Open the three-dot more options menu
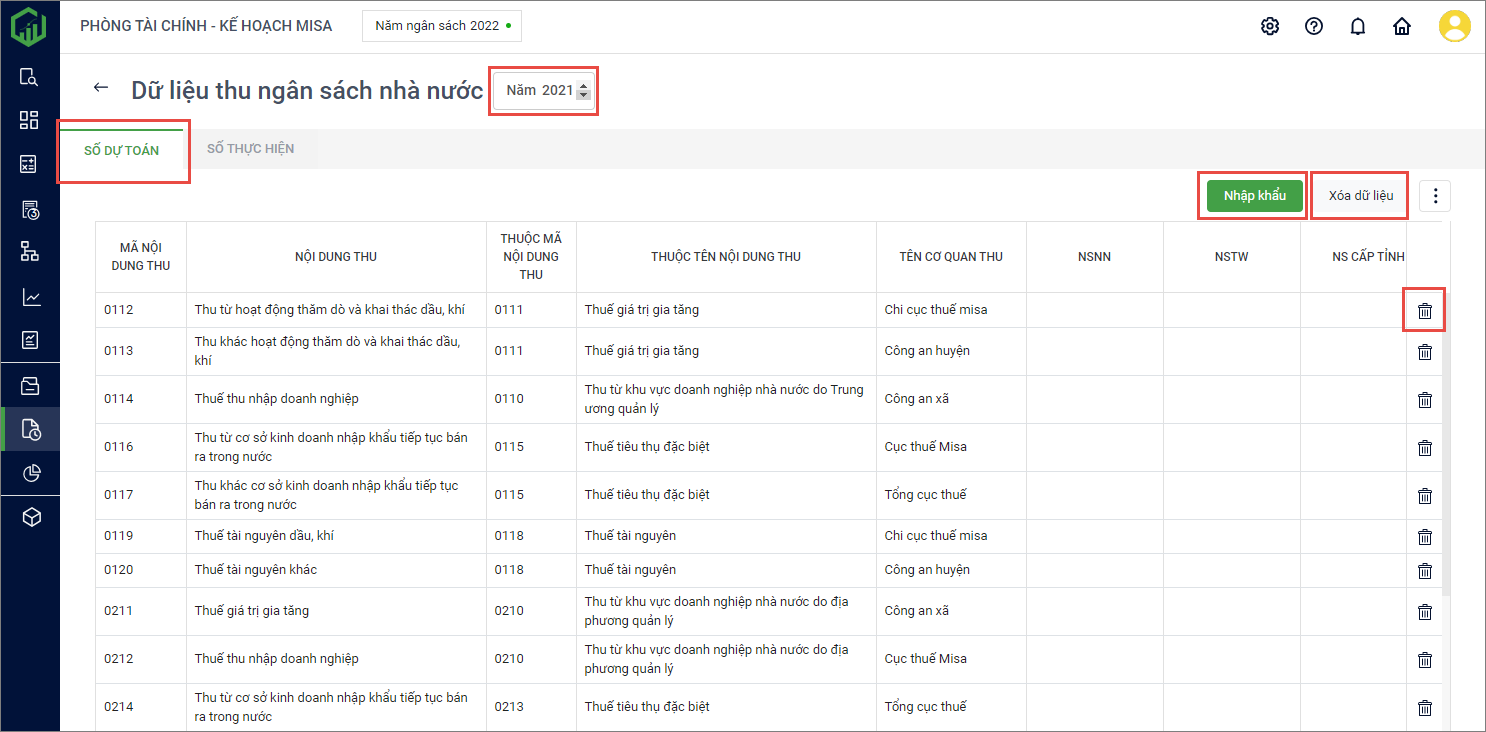This screenshot has height=732, width=1486. click(1435, 196)
